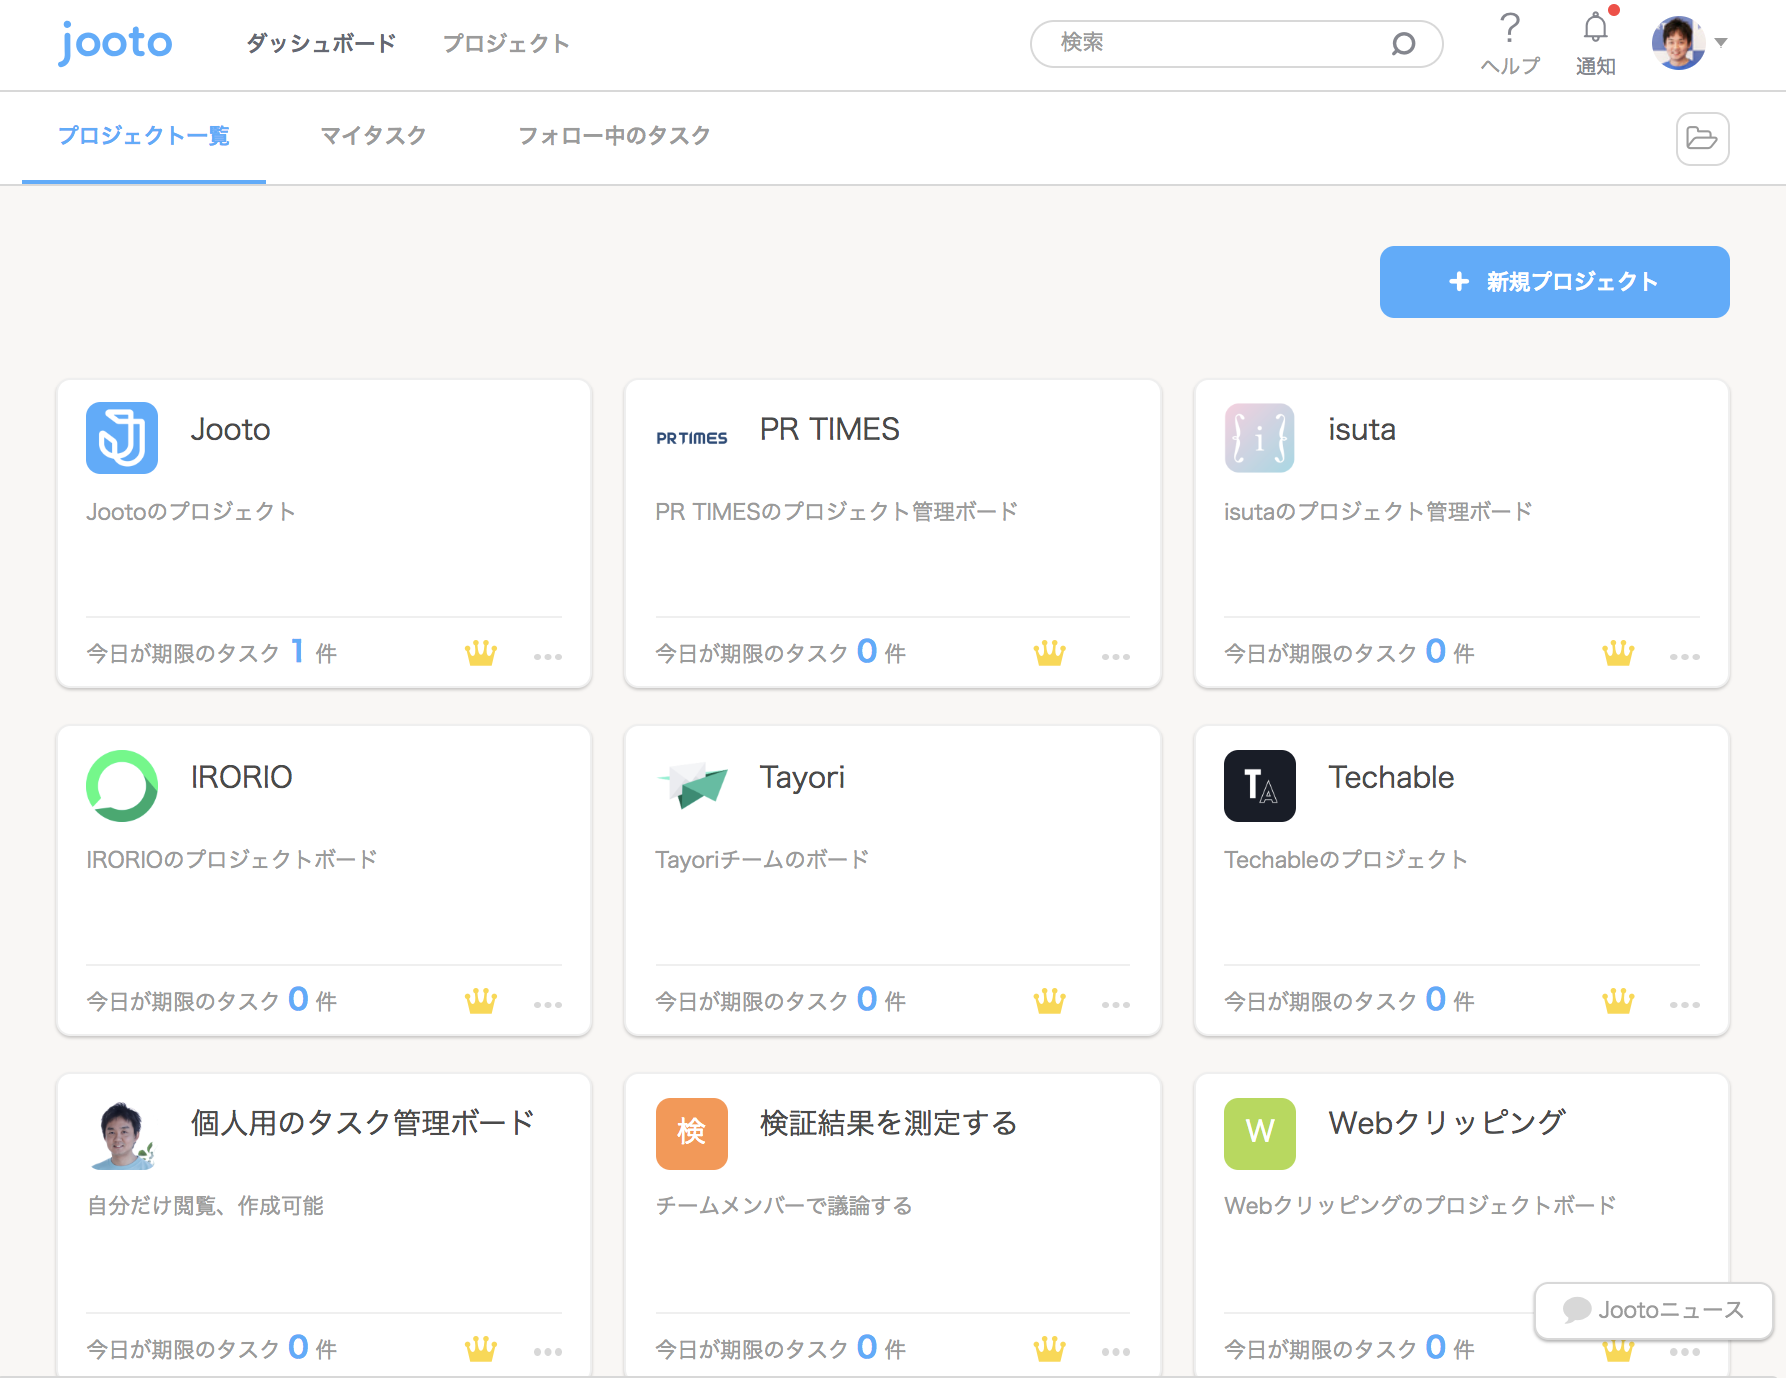Viewport: 1786px width, 1378px height.
Task: Open the Techable project icon
Action: [1259, 786]
